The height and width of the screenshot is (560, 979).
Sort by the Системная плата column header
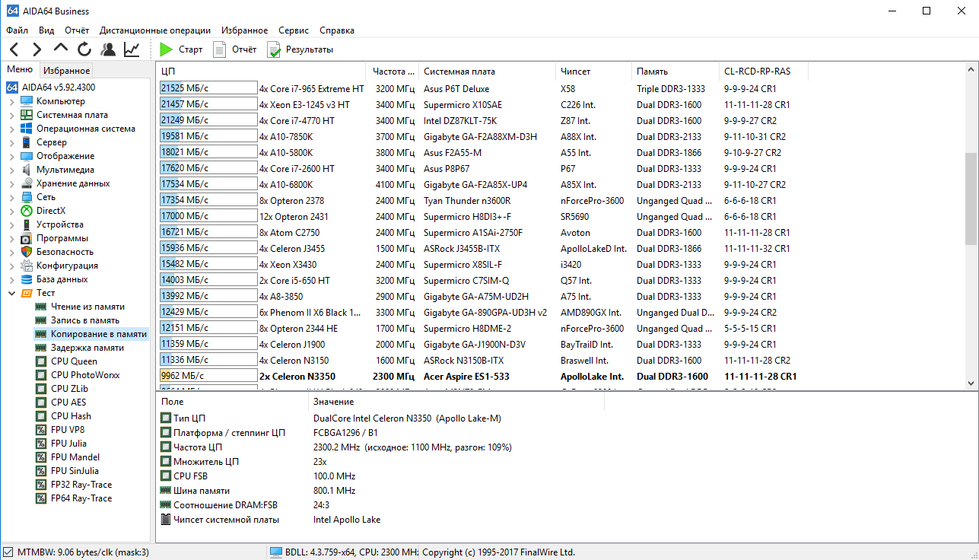point(459,72)
